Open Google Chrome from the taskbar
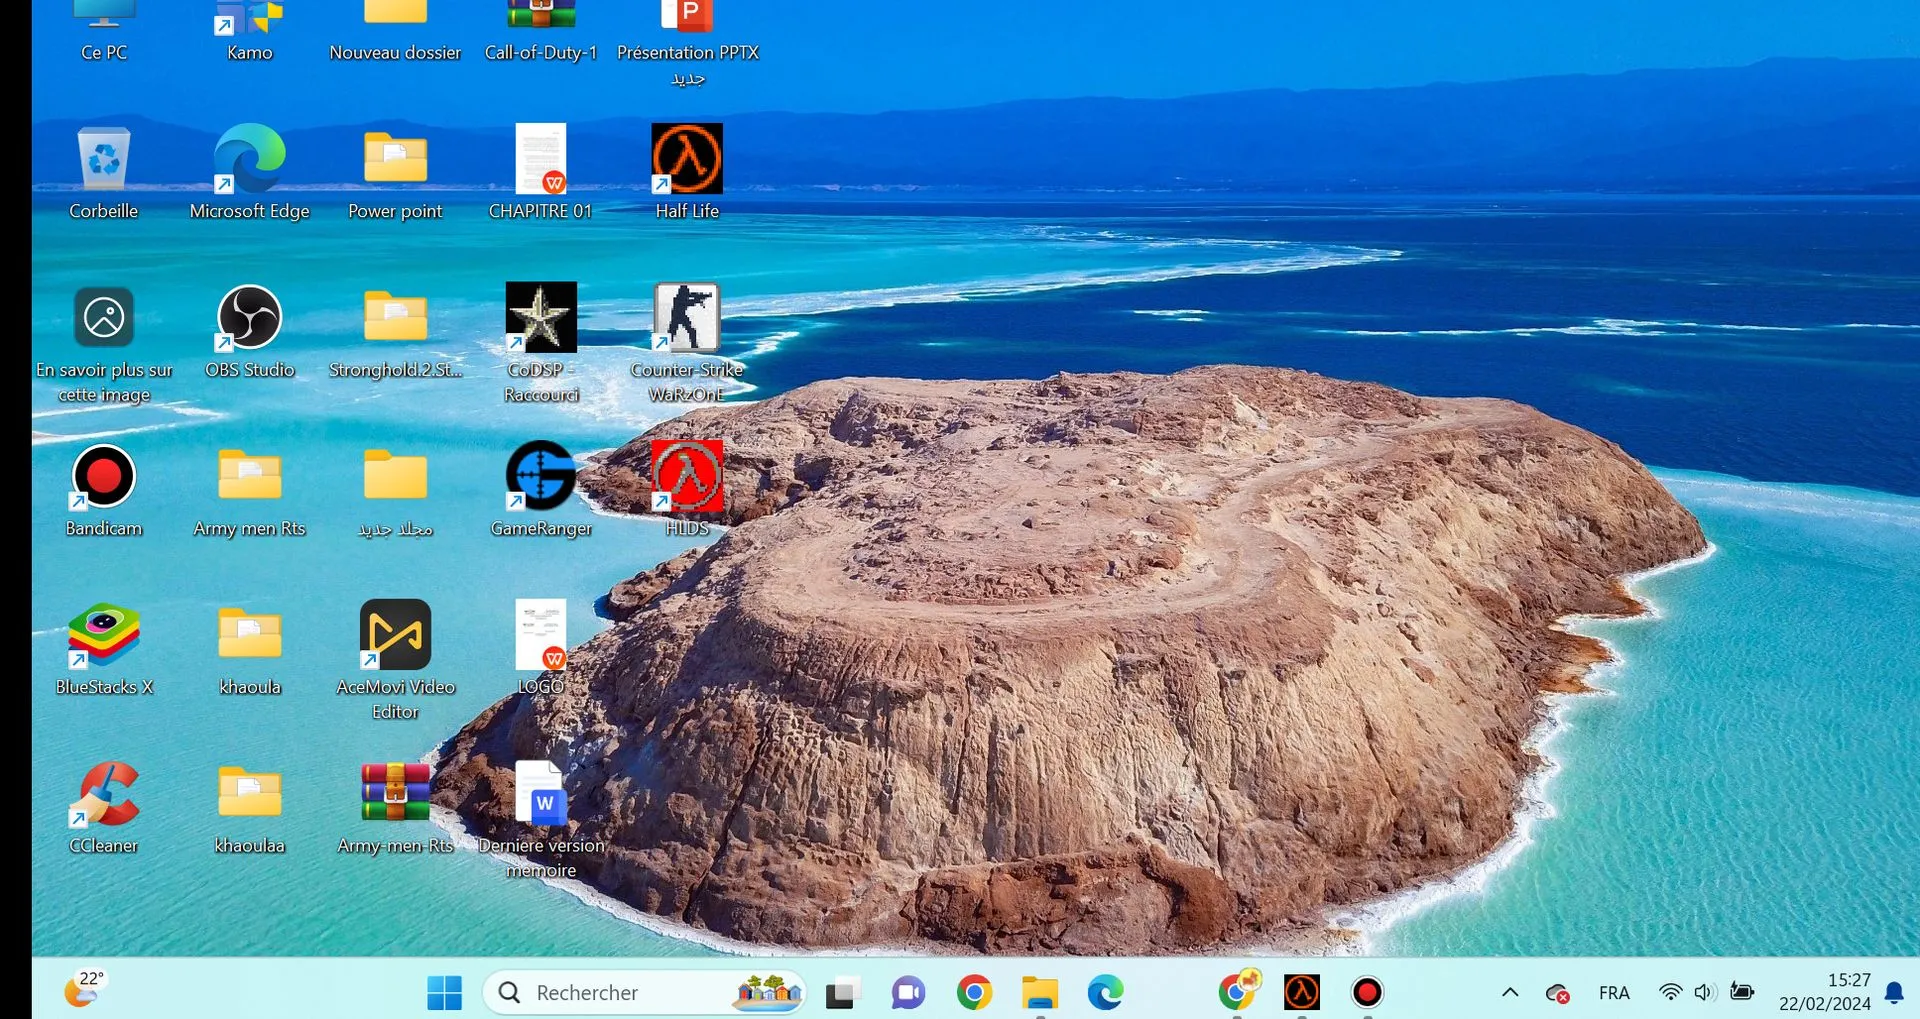 [x=974, y=993]
